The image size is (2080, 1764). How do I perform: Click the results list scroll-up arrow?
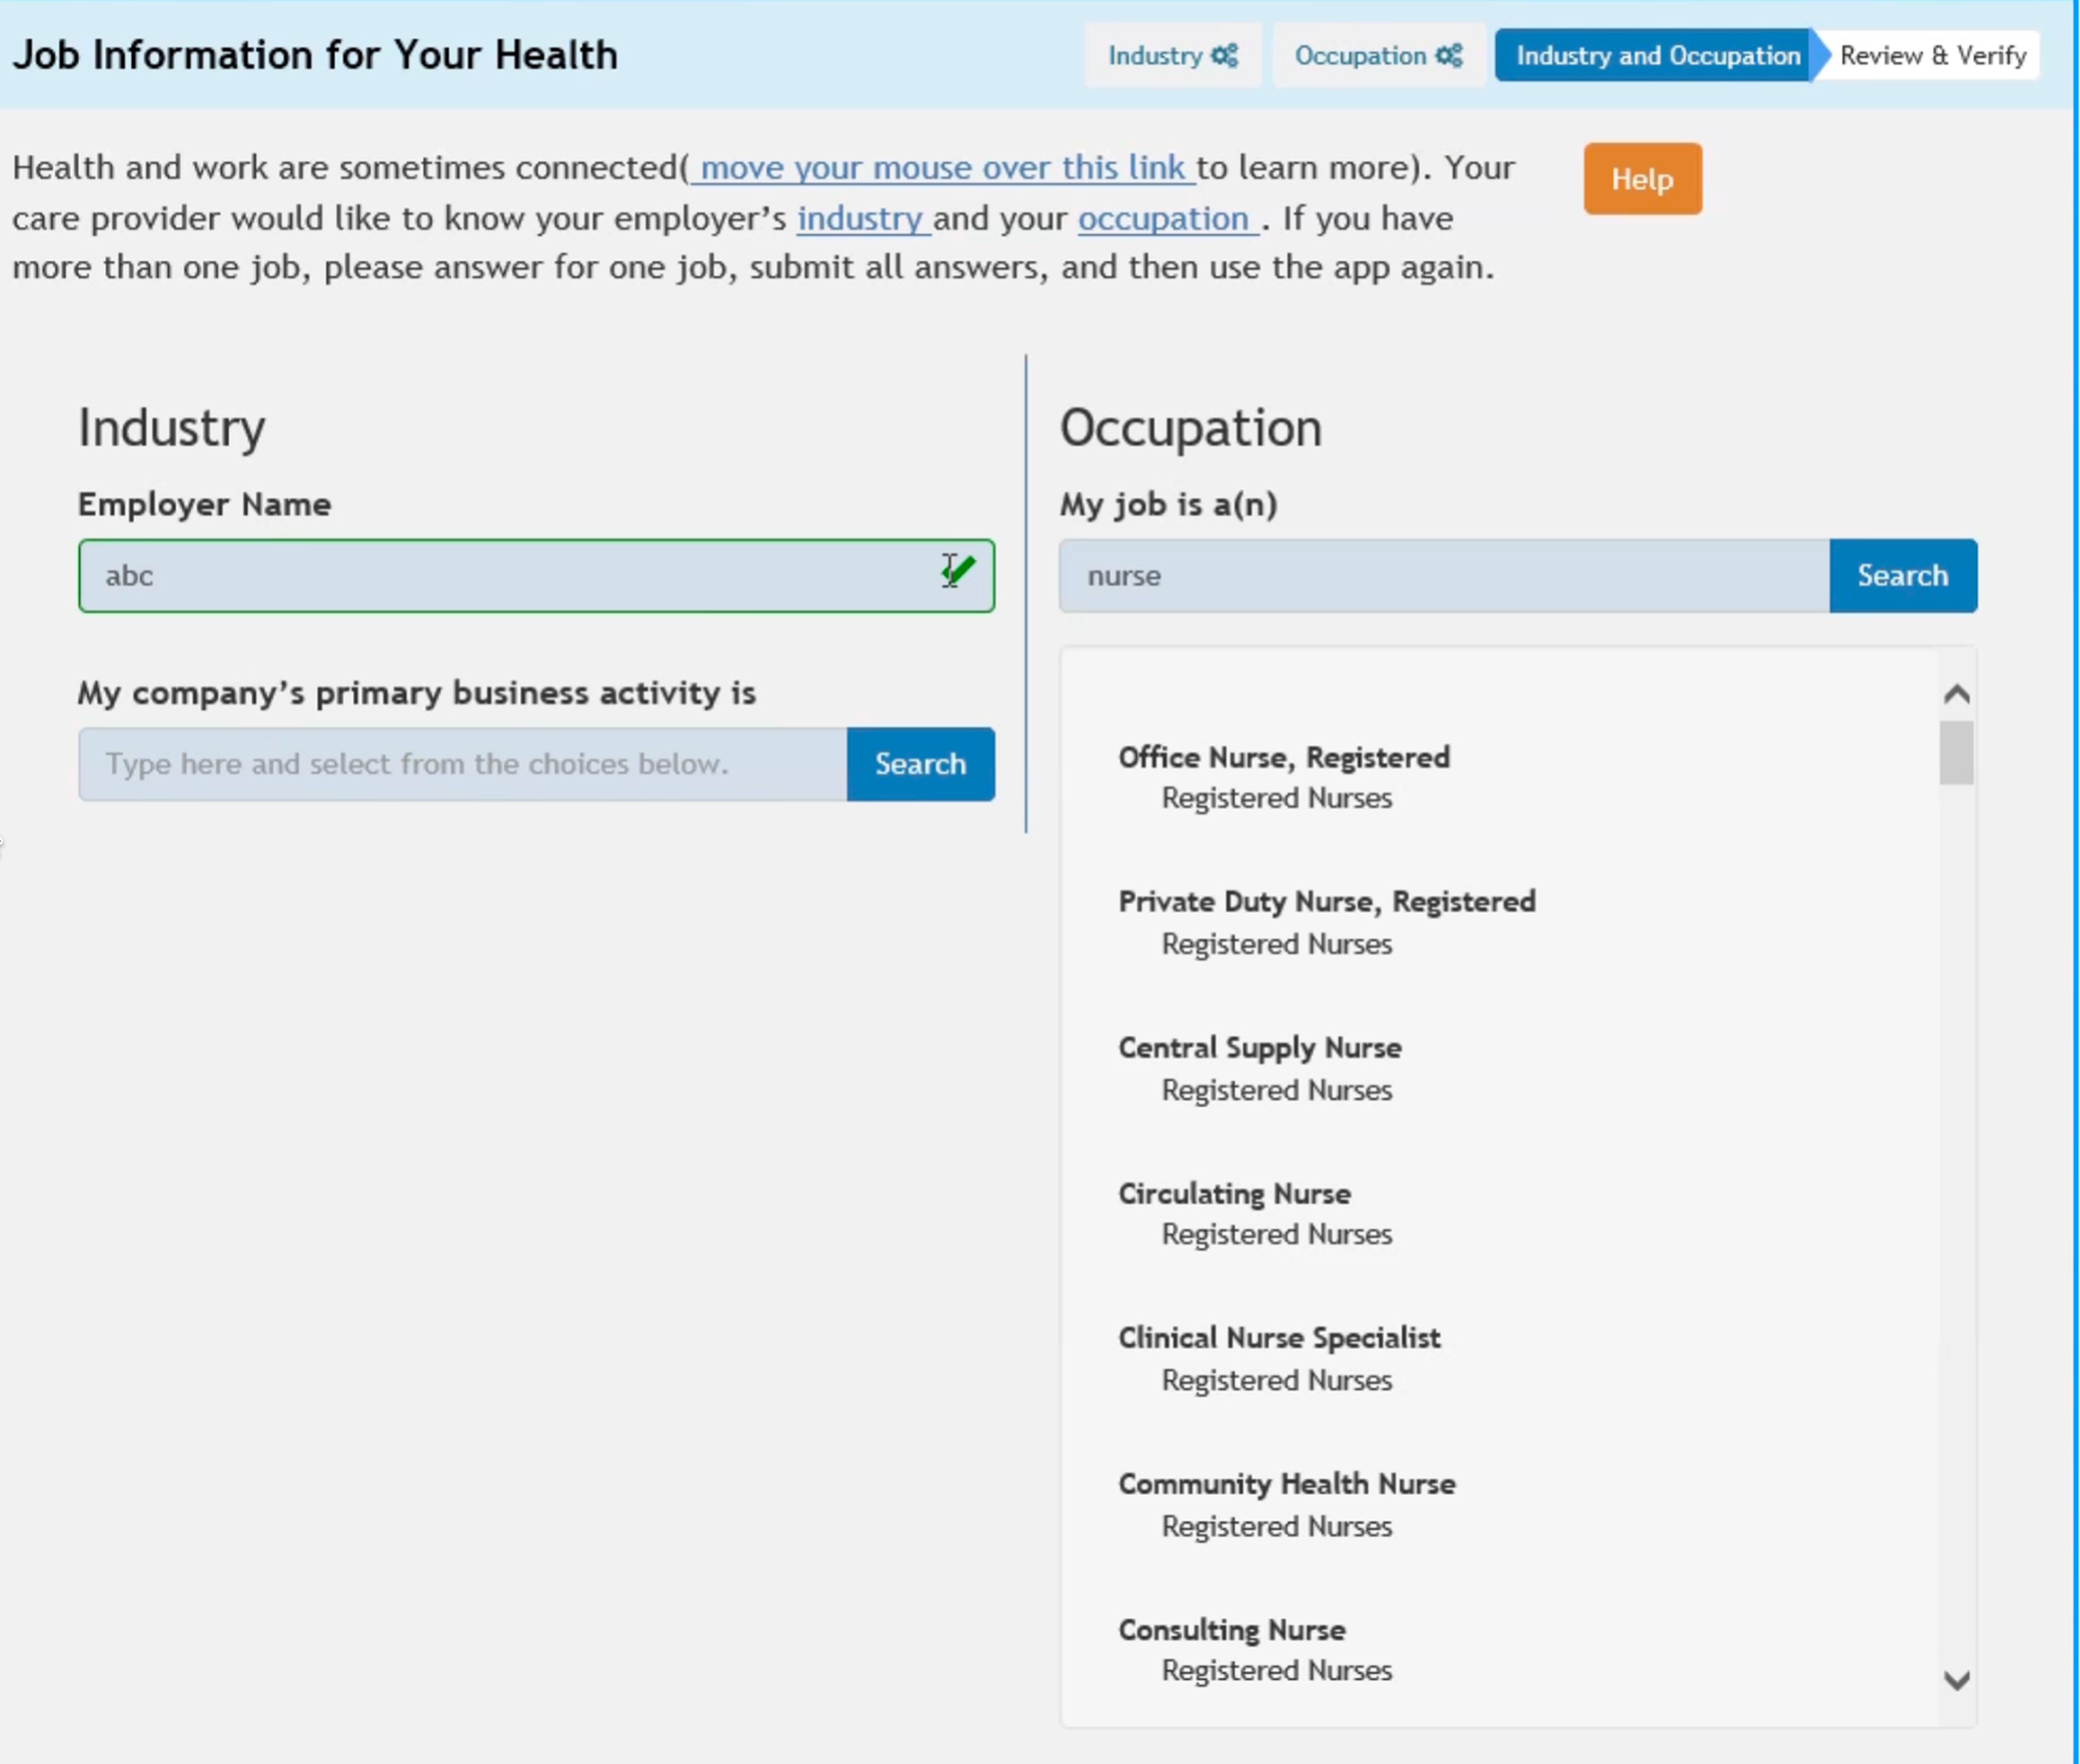tap(1956, 694)
